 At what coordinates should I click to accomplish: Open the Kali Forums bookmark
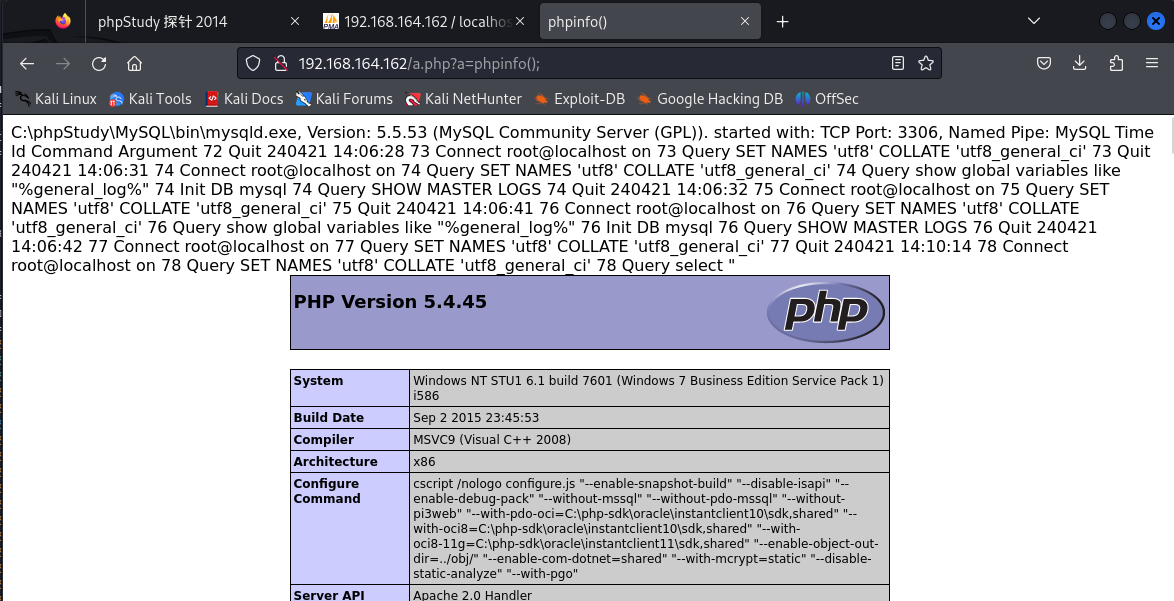pyautogui.click(x=344, y=99)
